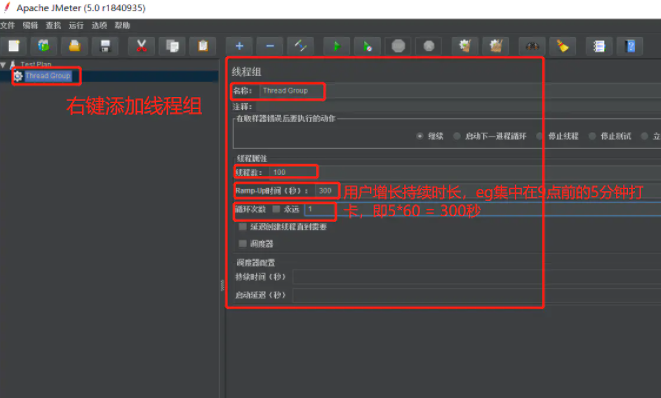Click the 名称 field containing Thread Group
This screenshot has height=398, width=661.
[460, 91]
